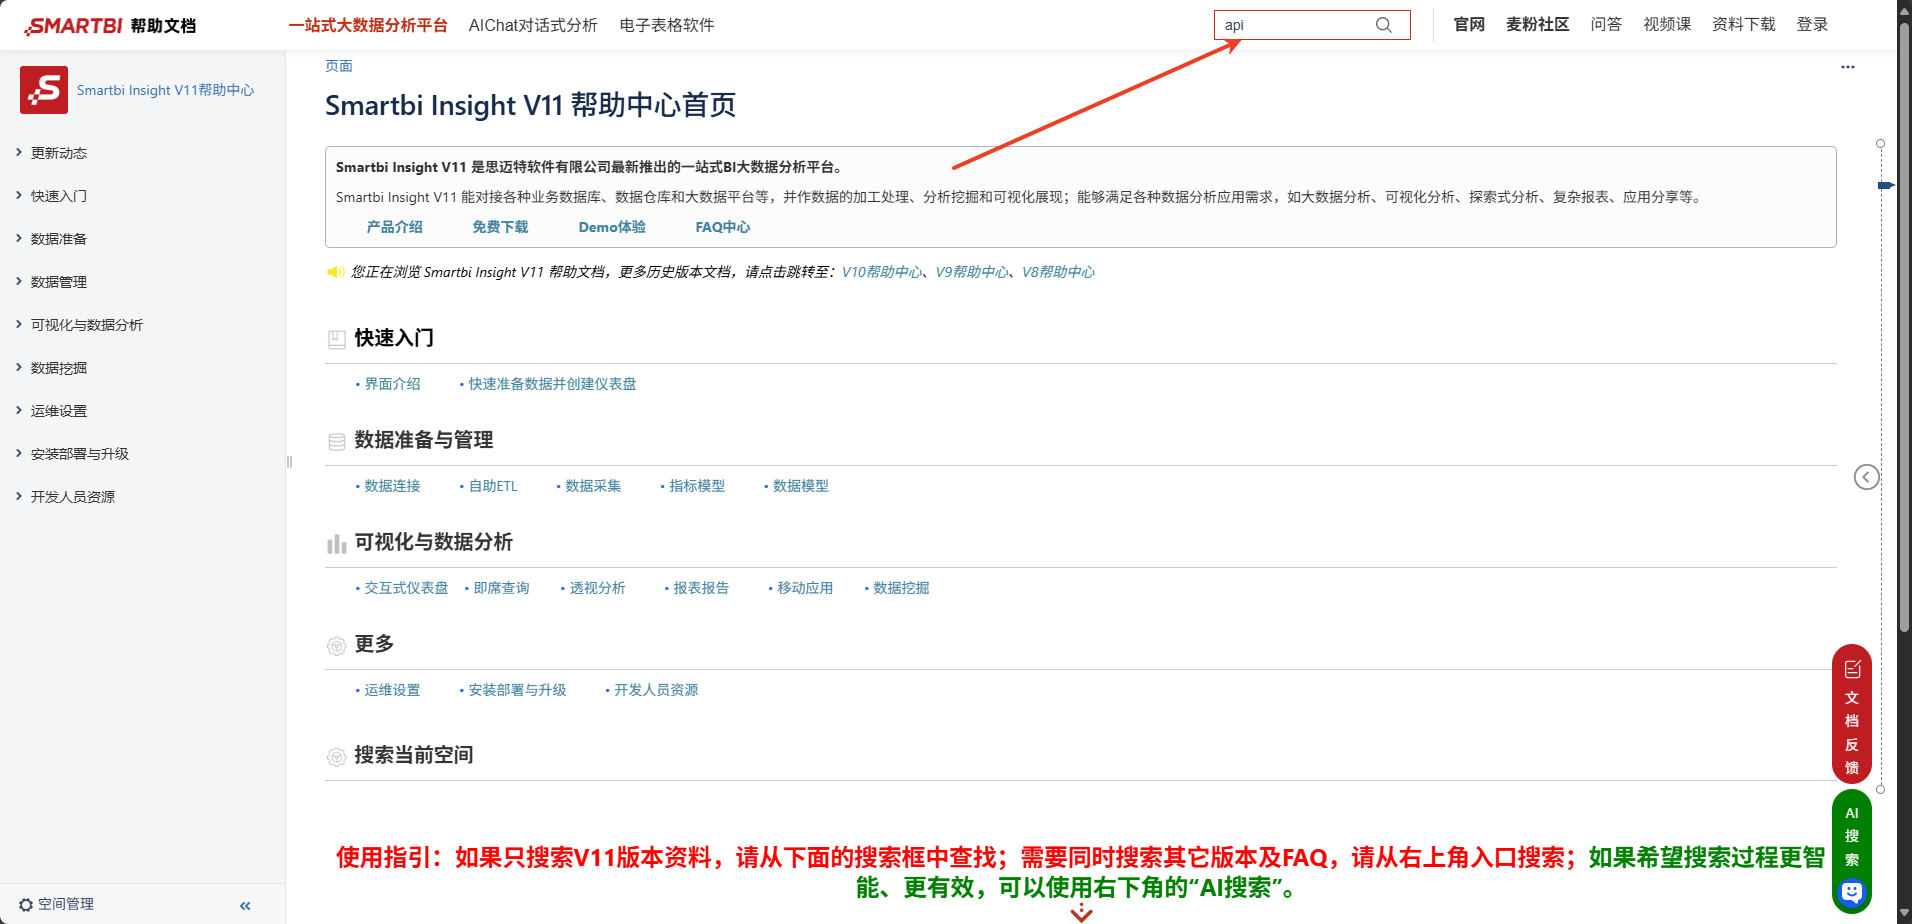Expand 开发人员资源 sidebar node
The height and width of the screenshot is (924, 1912).
tap(19, 496)
